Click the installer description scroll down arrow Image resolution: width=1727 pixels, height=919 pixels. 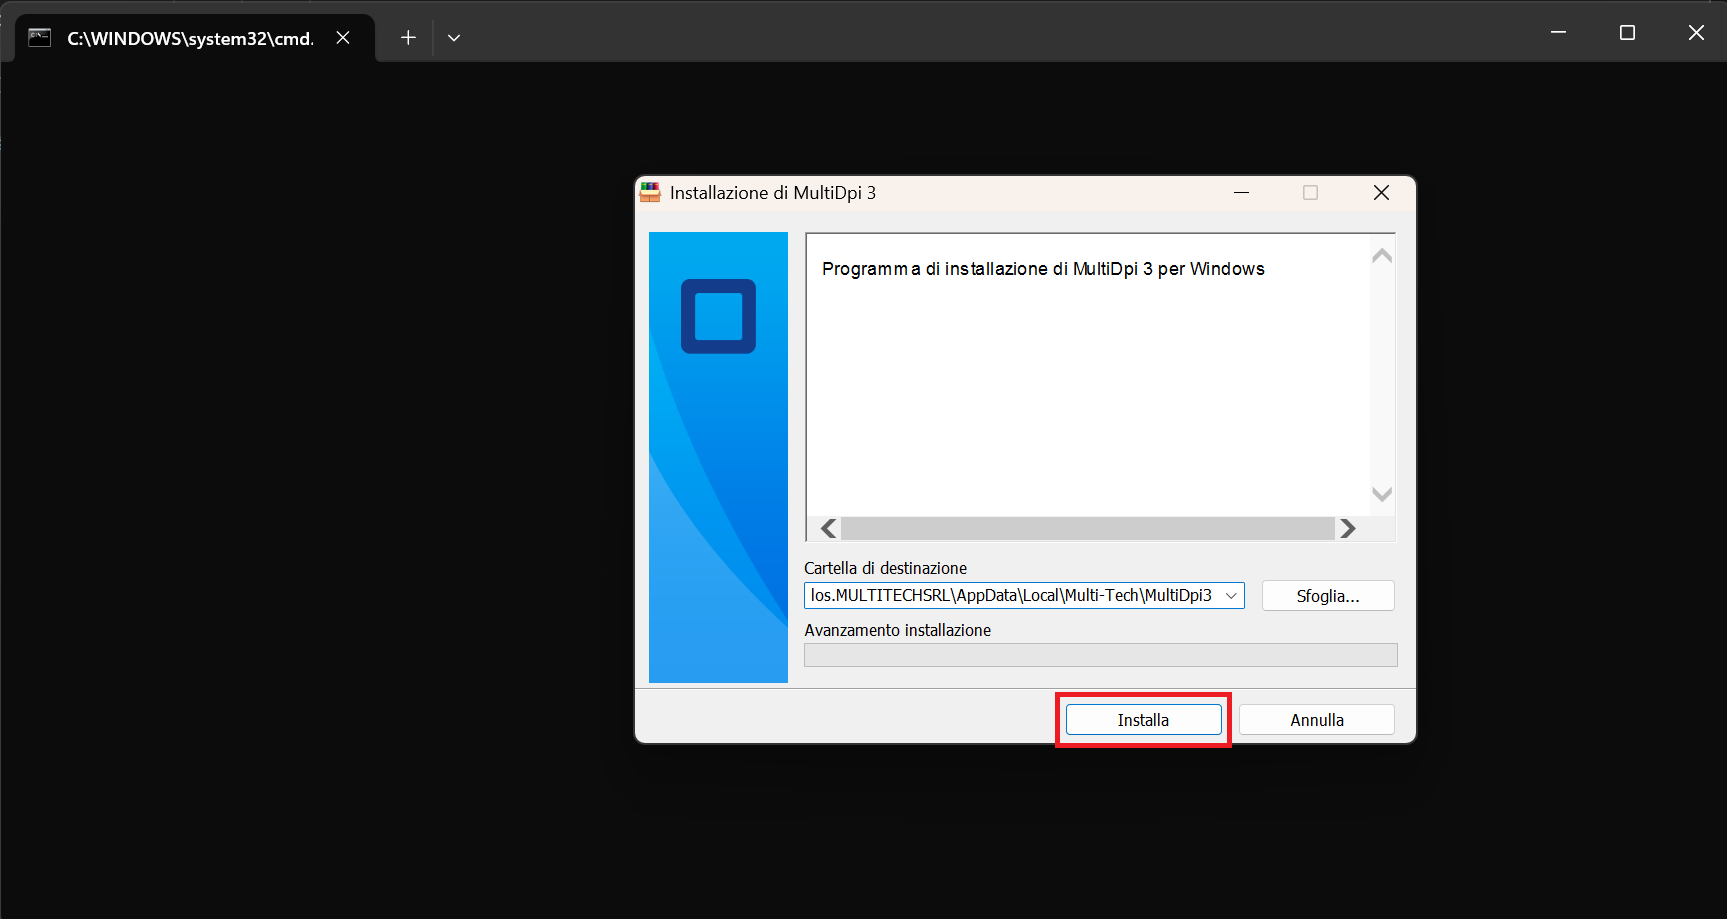(1382, 493)
